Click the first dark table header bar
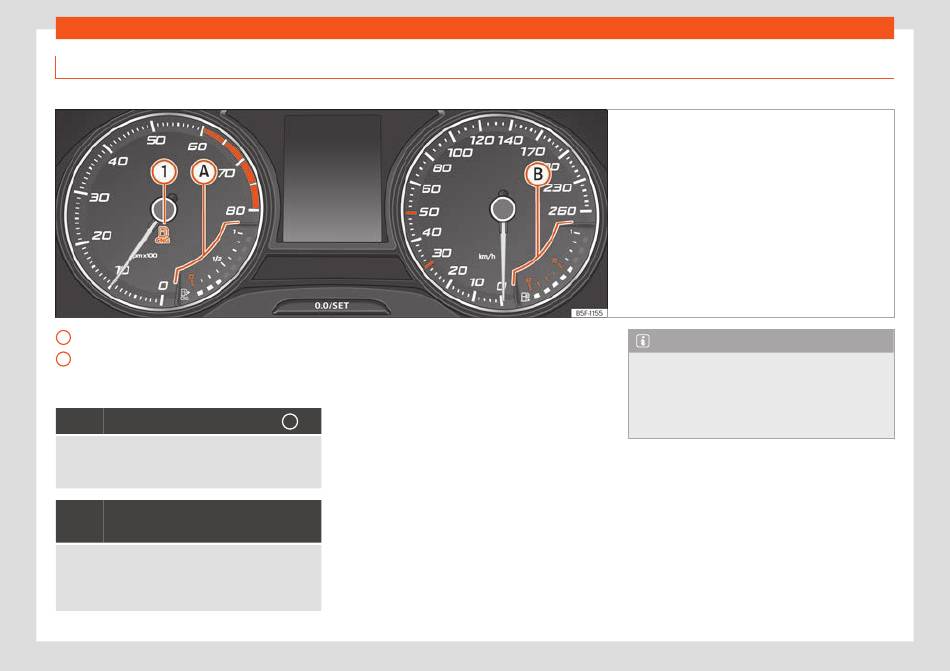Viewport: 950px width, 671px height. point(188,421)
